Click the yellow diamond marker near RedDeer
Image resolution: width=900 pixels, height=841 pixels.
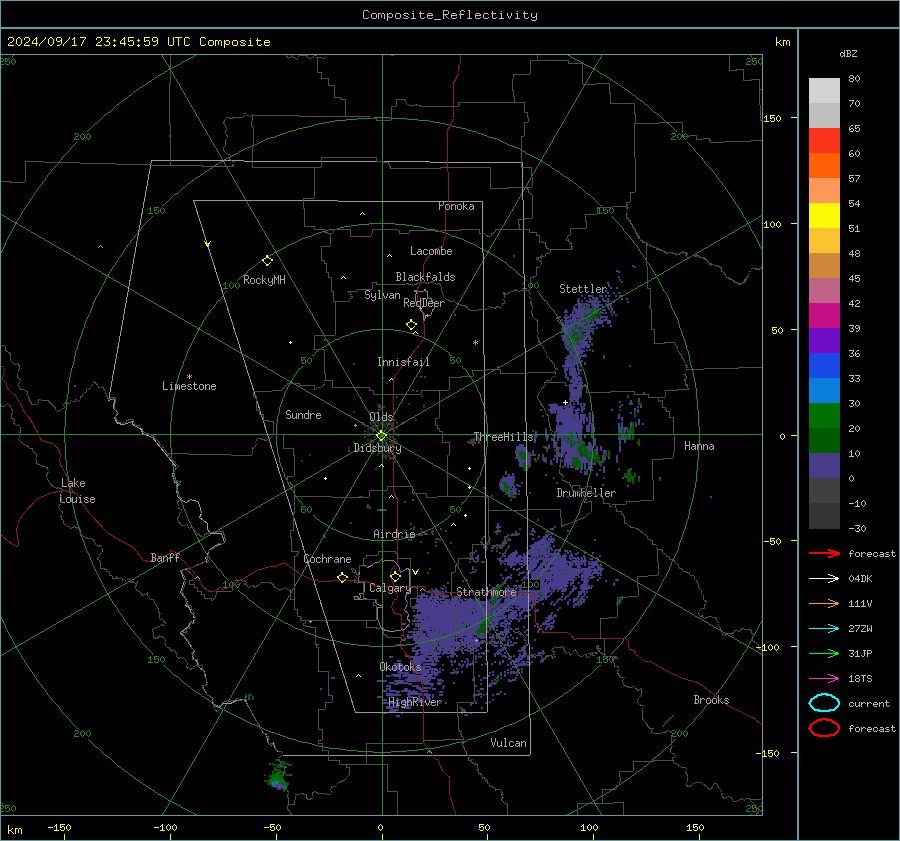point(411,324)
